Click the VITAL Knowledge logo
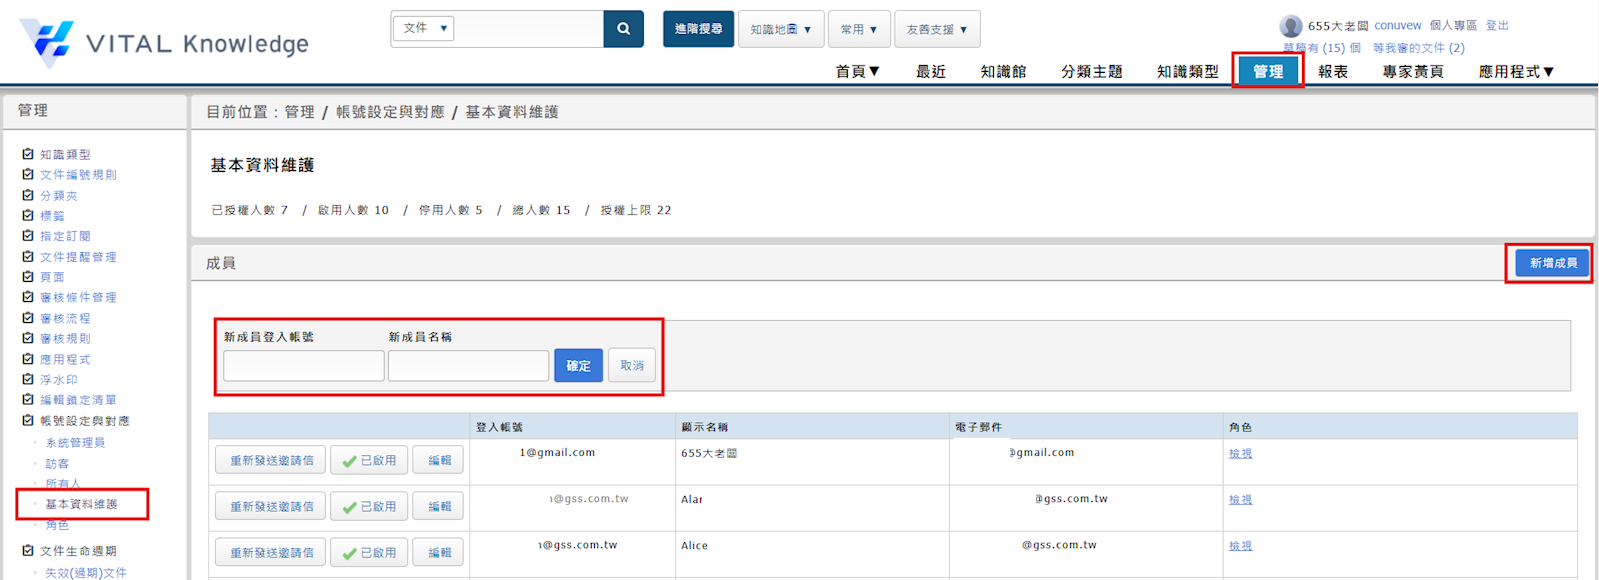This screenshot has height=580, width=1599. [x=164, y=42]
